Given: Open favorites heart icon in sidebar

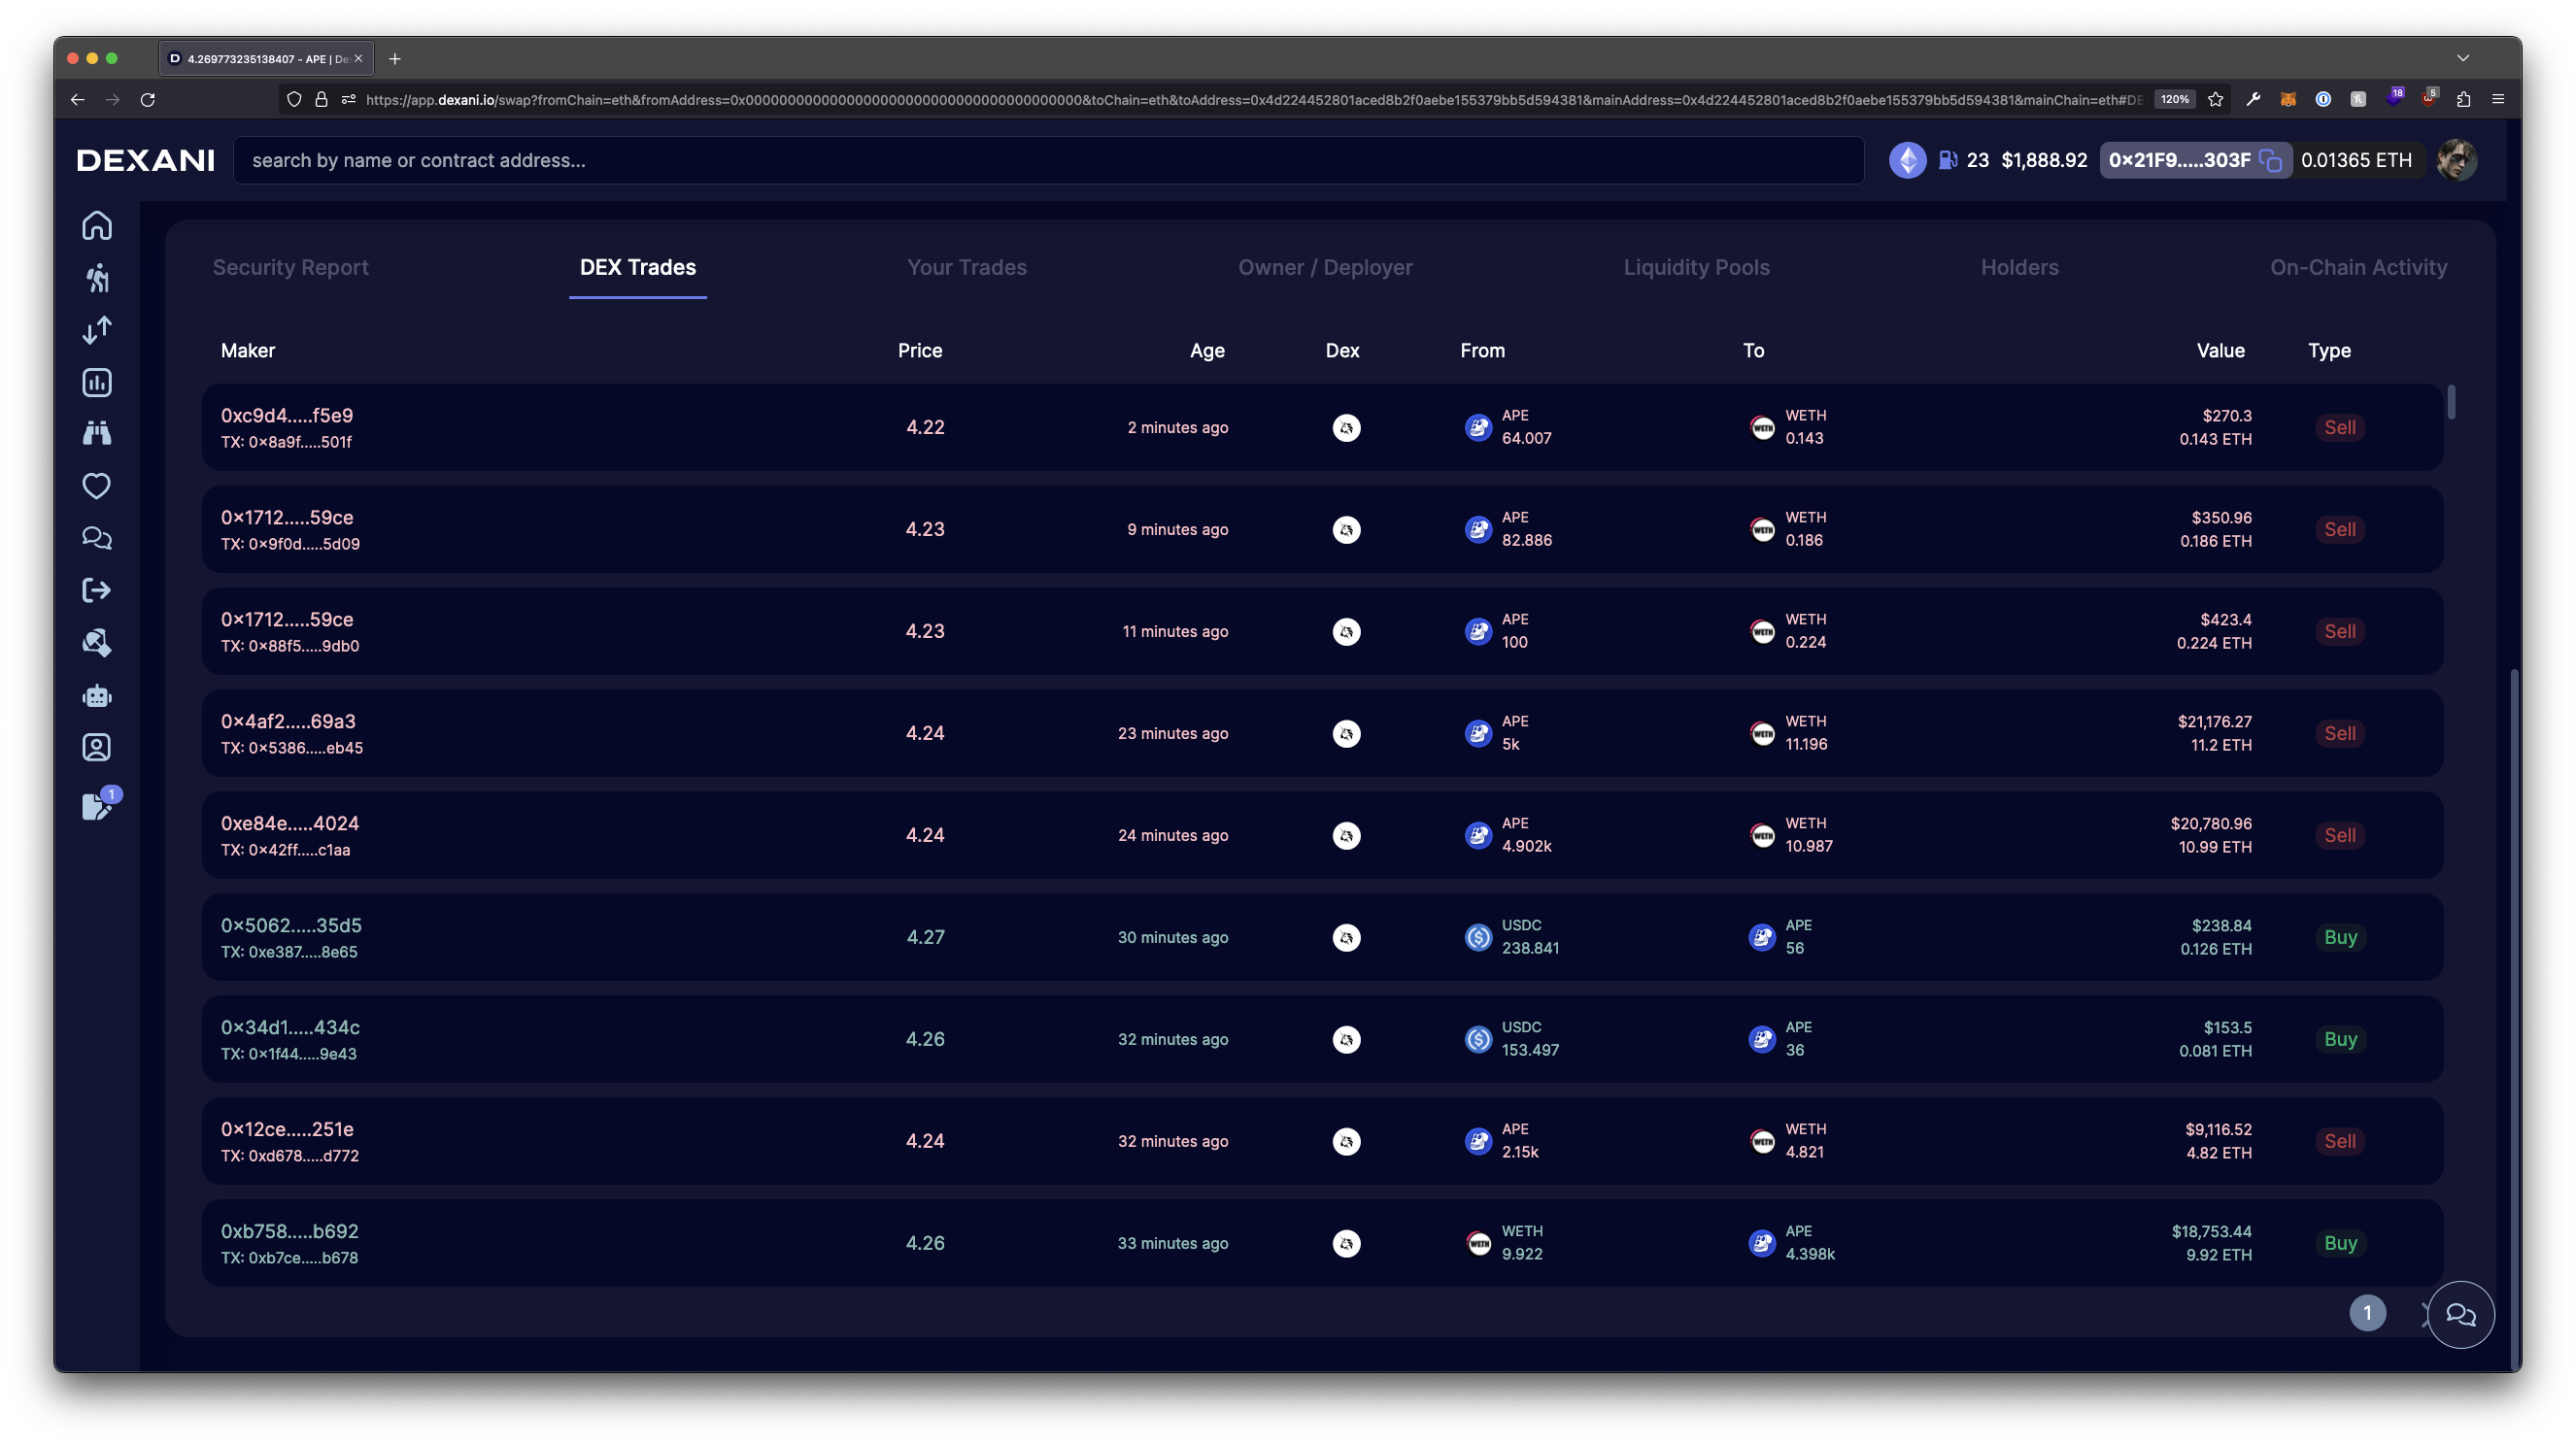Looking at the screenshot, I should click(x=97, y=486).
